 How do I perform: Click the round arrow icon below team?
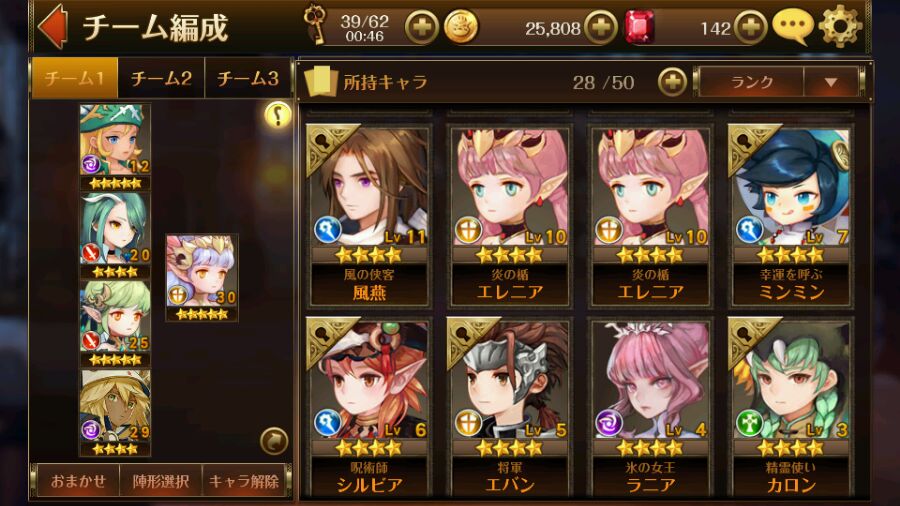point(274,441)
